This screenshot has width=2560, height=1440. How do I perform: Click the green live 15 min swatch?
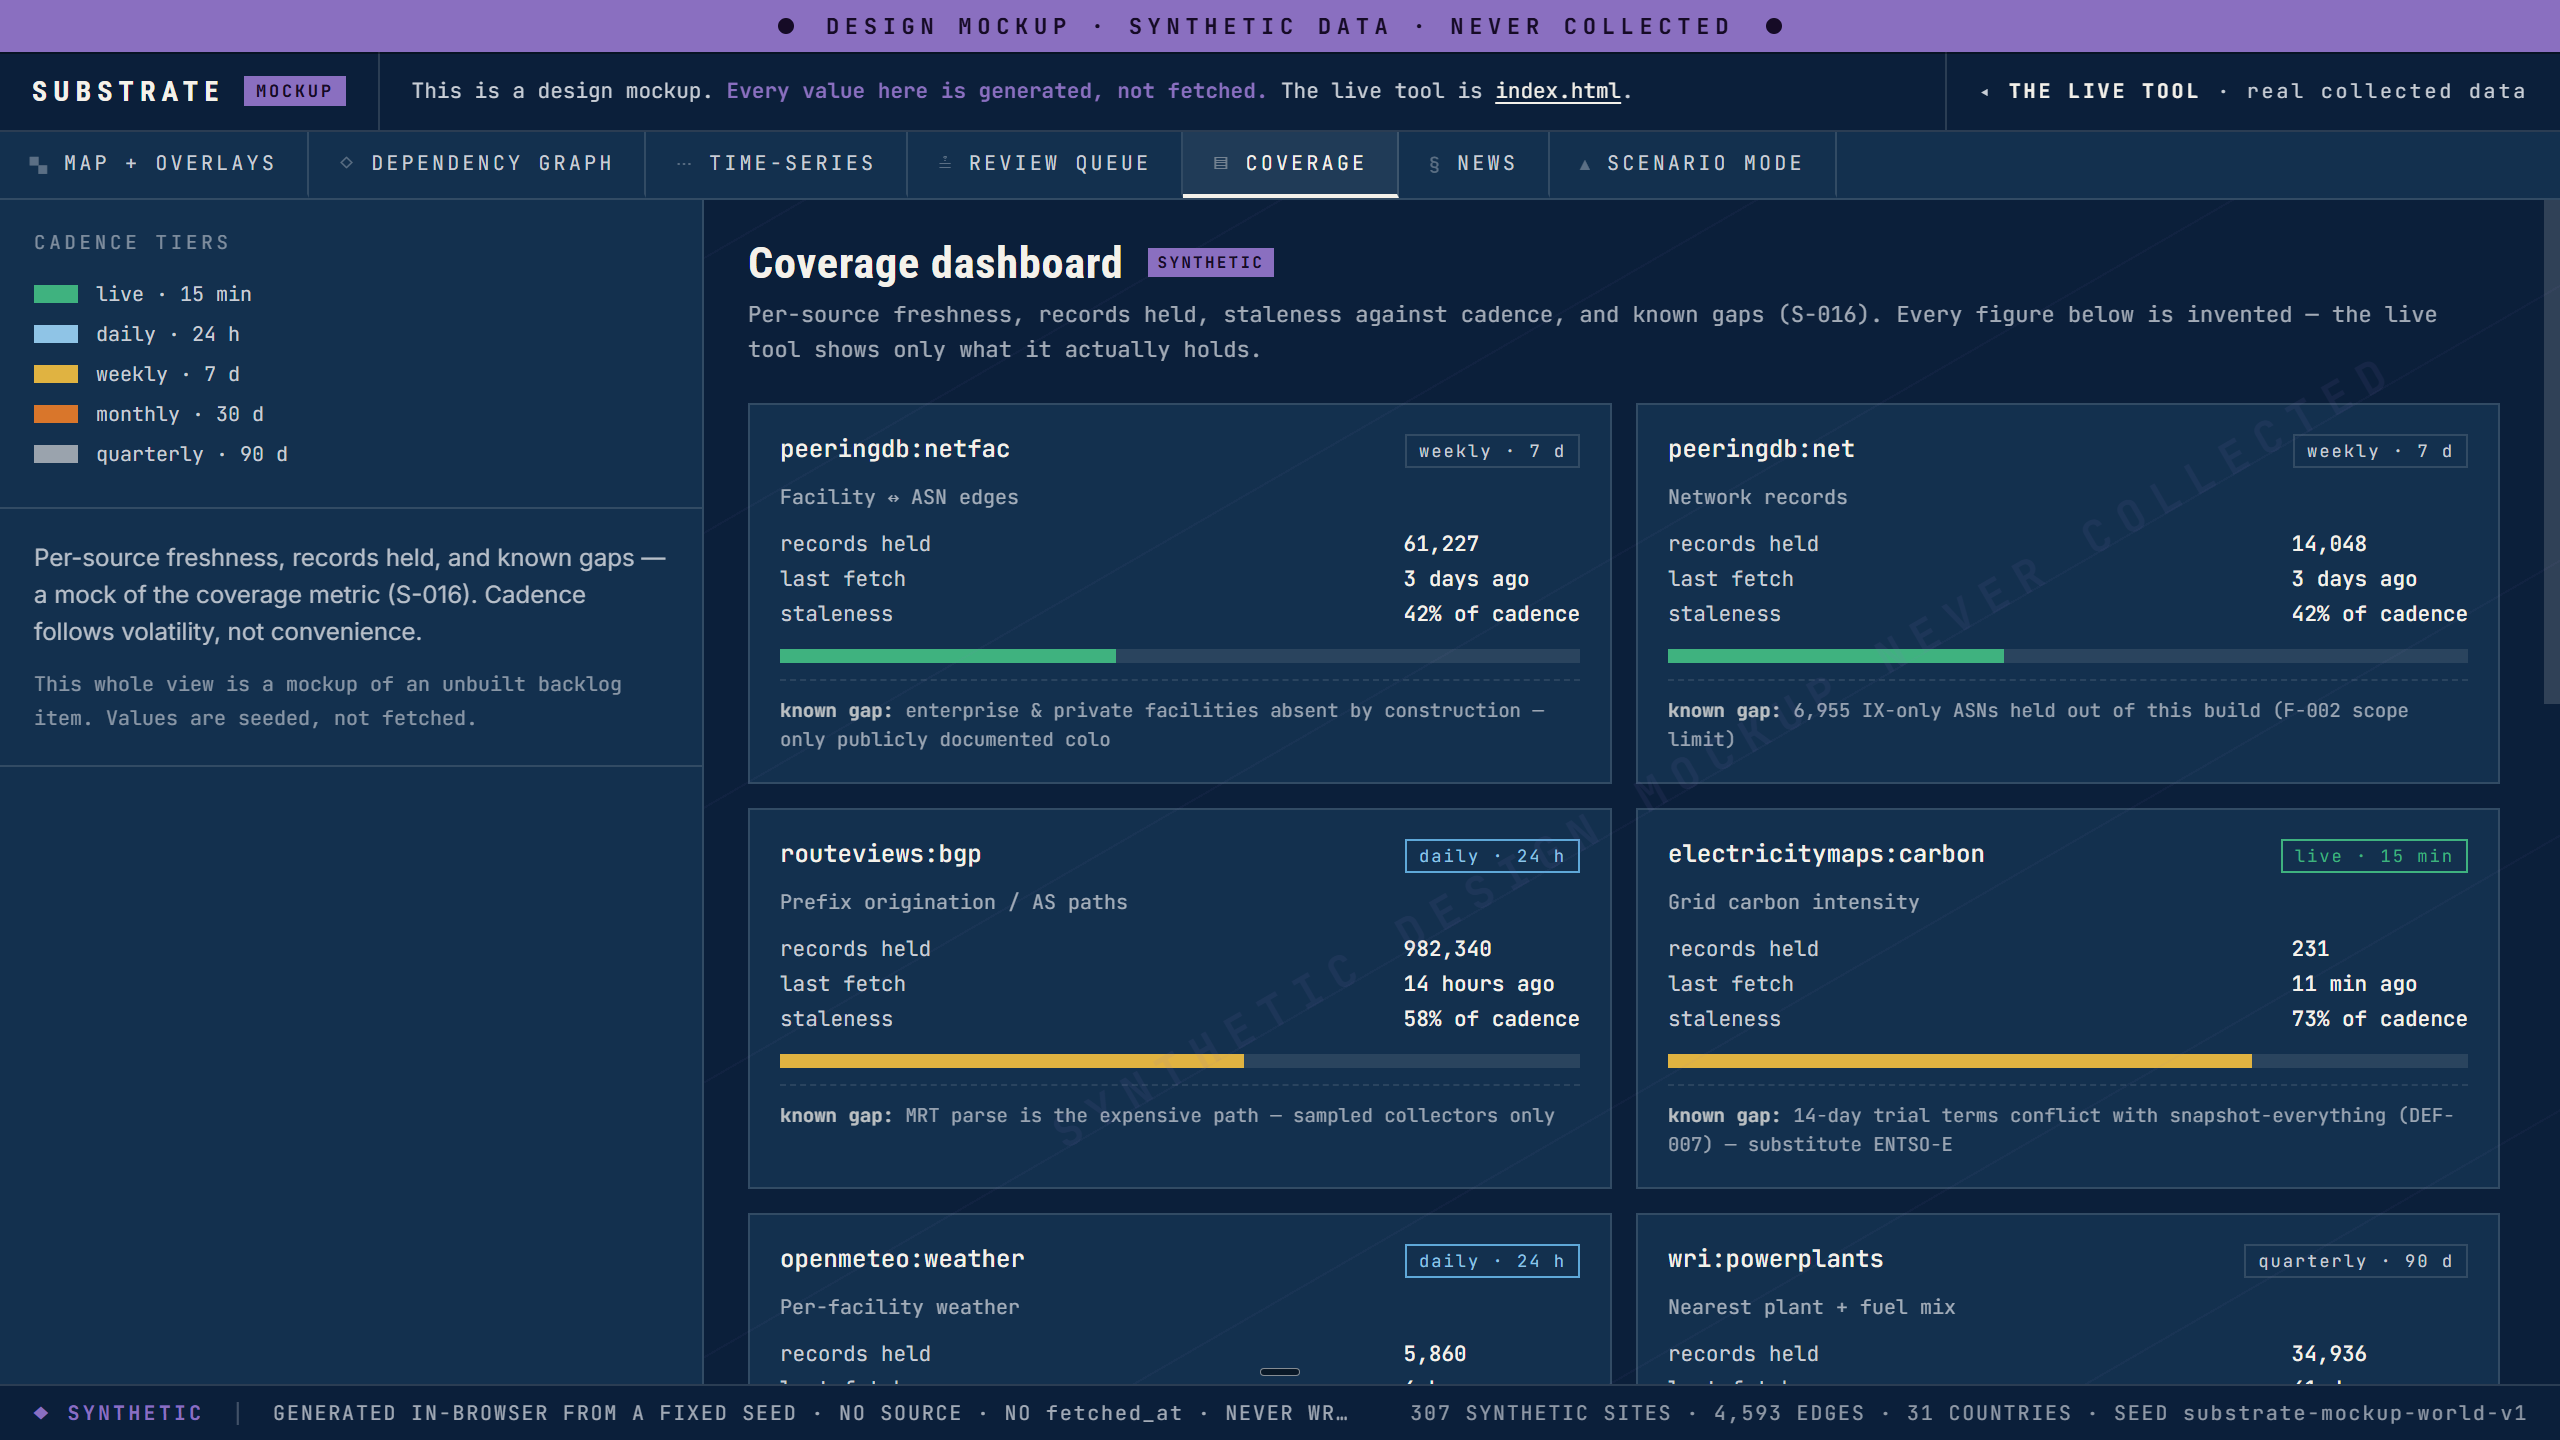pyautogui.click(x=56, y=294)
